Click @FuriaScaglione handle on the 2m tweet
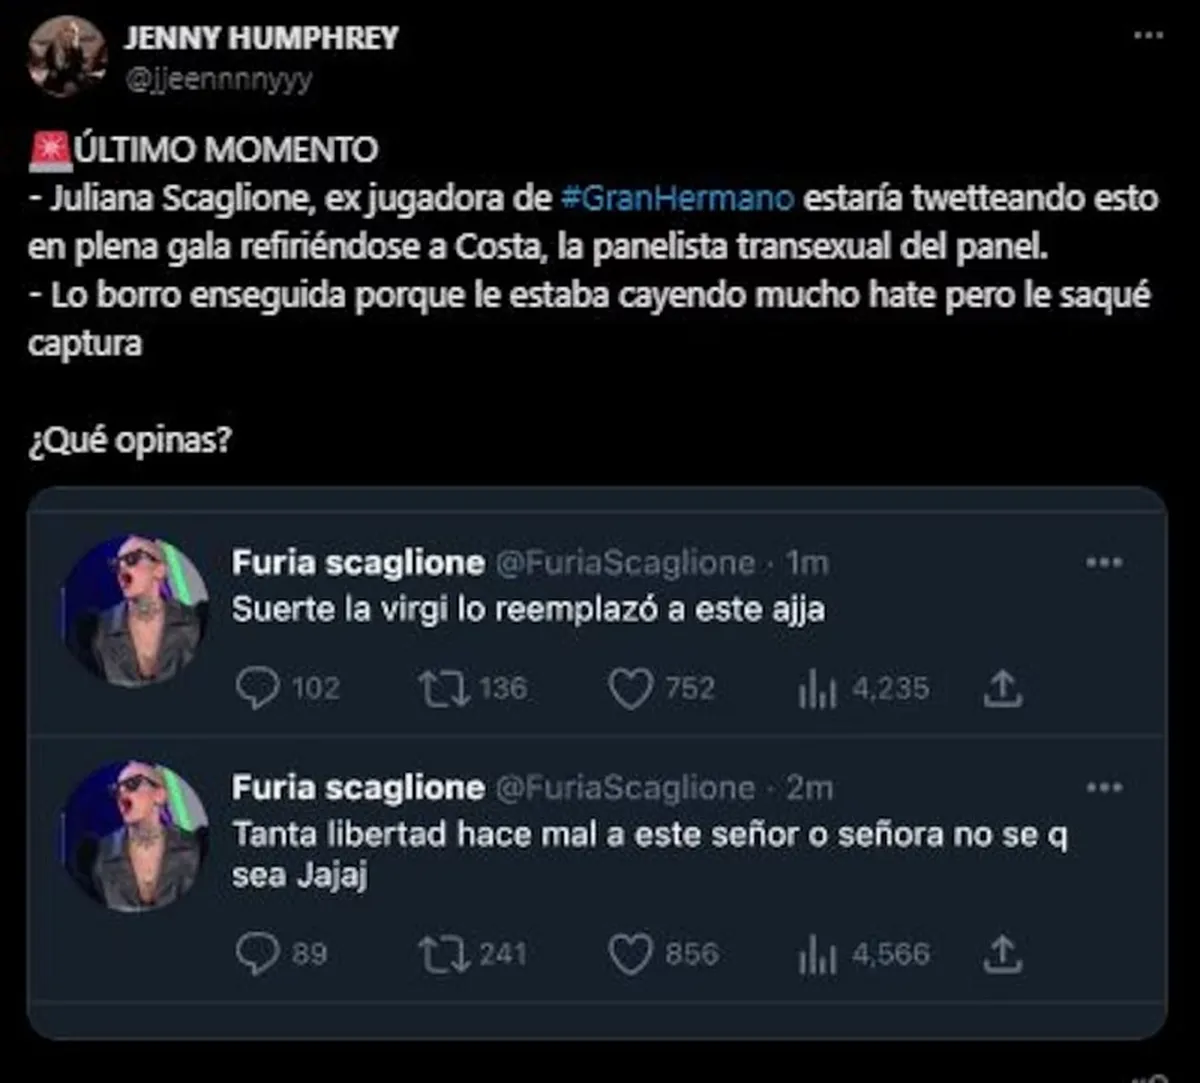The height and width of the screenshot is (1083, 1200). pyautogui.click(x=625, y=788)
